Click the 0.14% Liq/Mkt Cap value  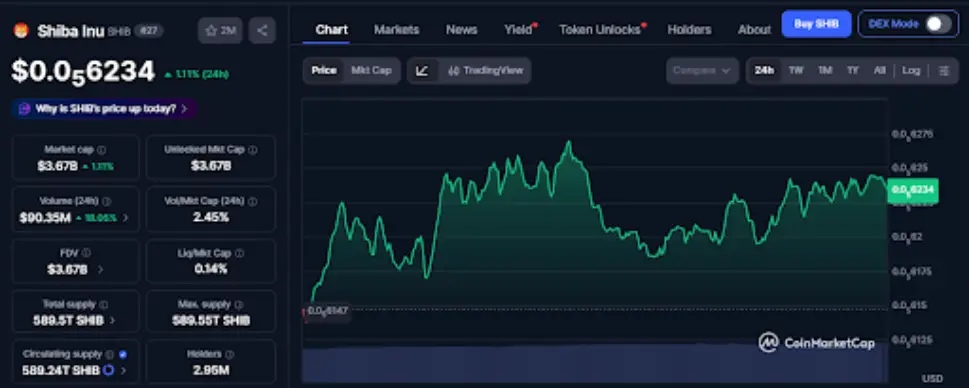tap(211, 269)
